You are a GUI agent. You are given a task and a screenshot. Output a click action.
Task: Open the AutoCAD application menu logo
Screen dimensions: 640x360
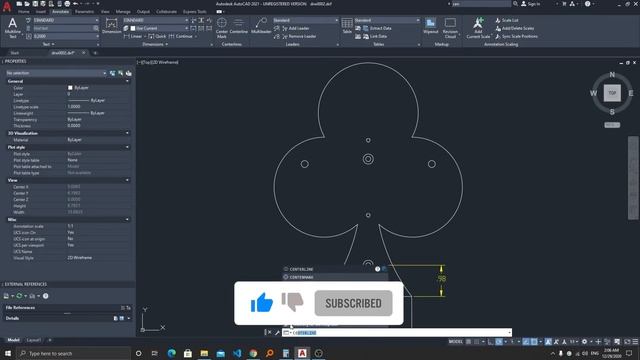click(7, 7)
